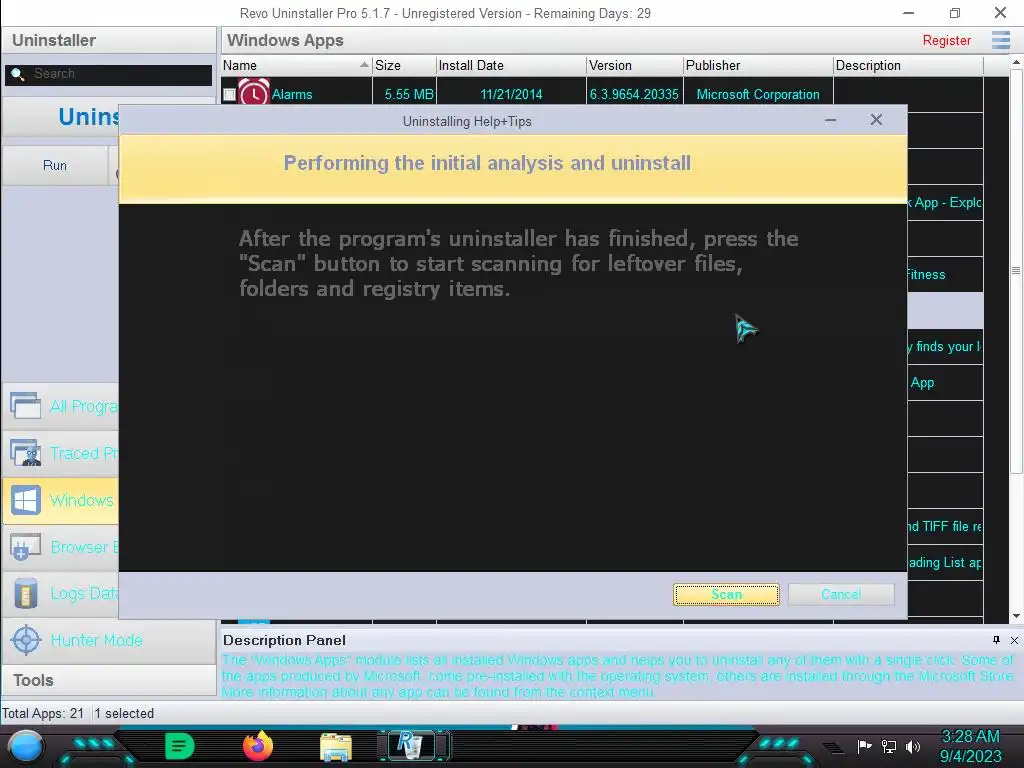Sort by the Version column header

pos(635,65)
